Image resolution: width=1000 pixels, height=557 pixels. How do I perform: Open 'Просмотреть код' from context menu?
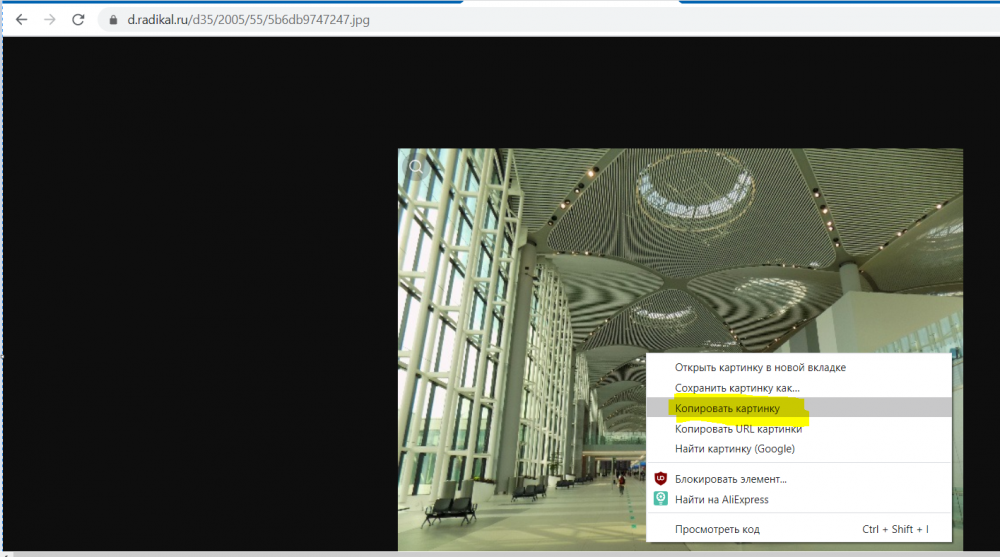coord(717,529)
